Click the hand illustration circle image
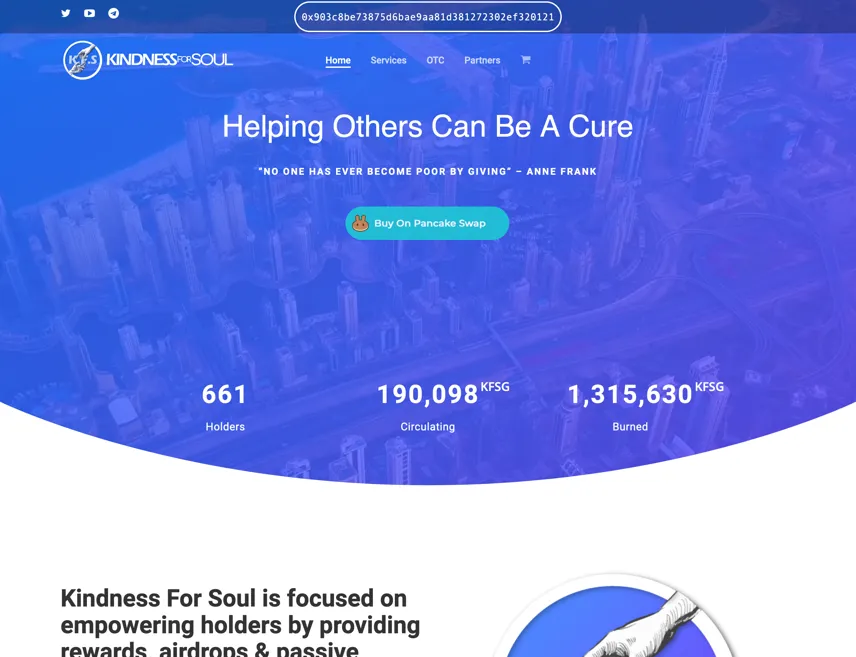This screenshot has width=856, height=657. pos(614,615)
